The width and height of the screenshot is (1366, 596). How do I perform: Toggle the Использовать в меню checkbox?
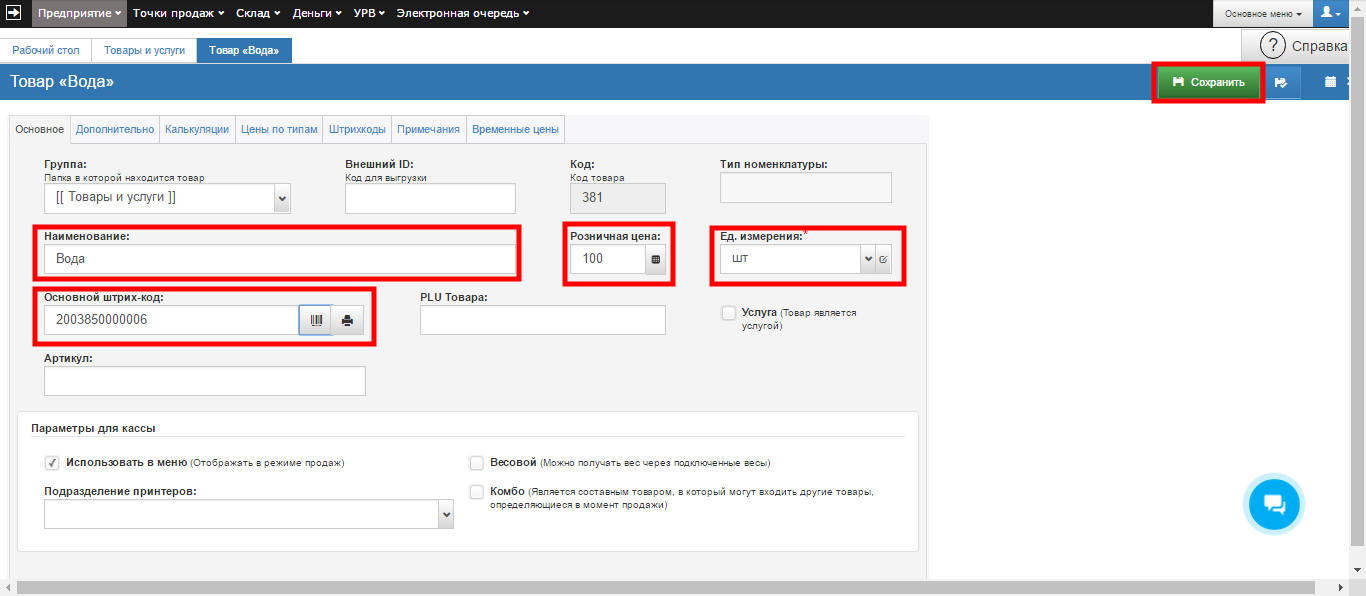[52, 463]
